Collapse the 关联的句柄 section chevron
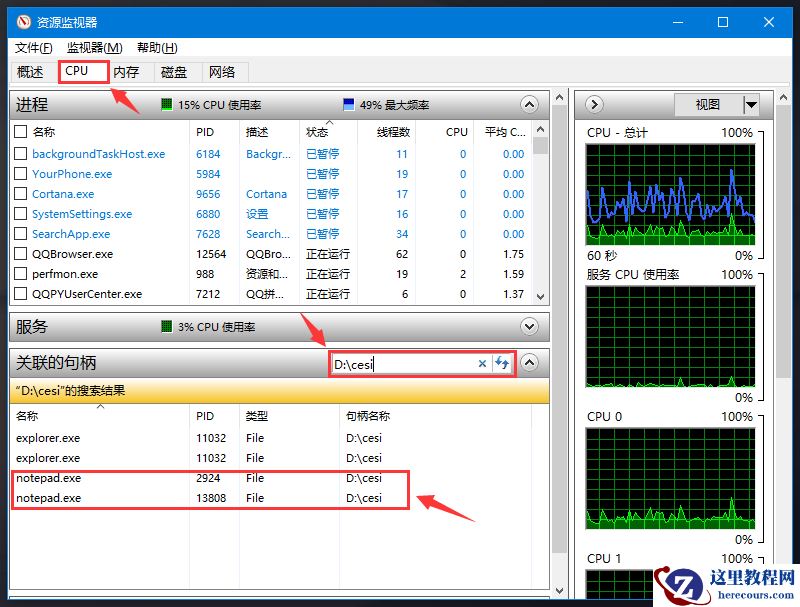Image resolution: width=800 pixels, height=607 pixels. 529,363
